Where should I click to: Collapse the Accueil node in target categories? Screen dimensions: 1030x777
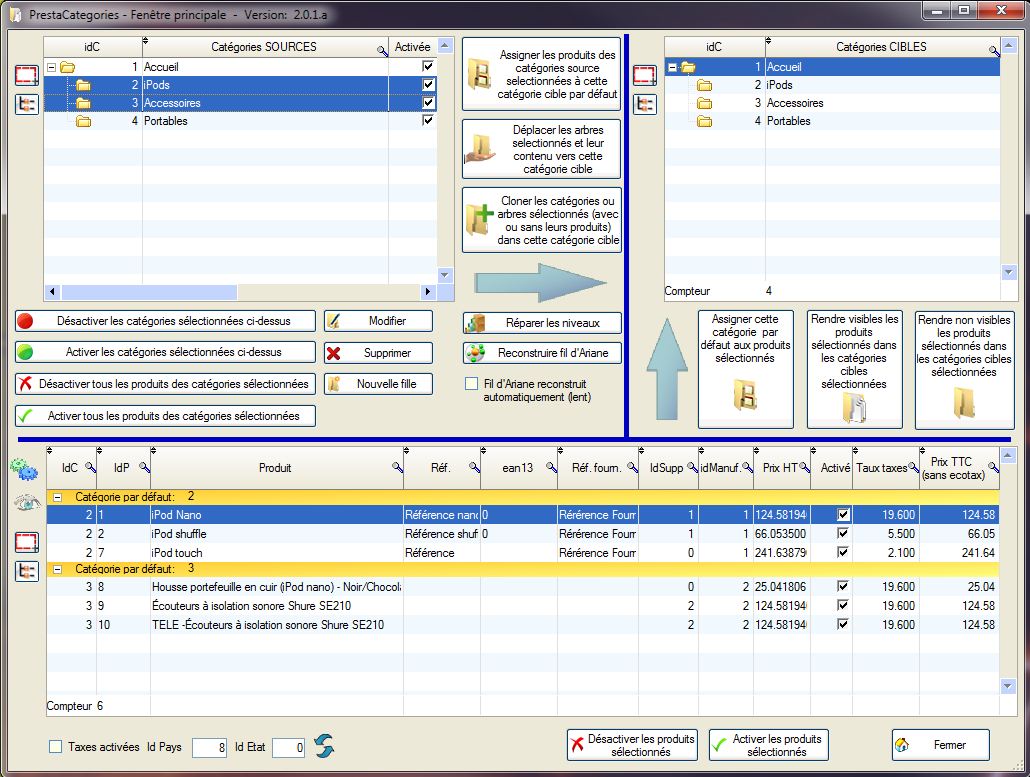coord(673,67)
